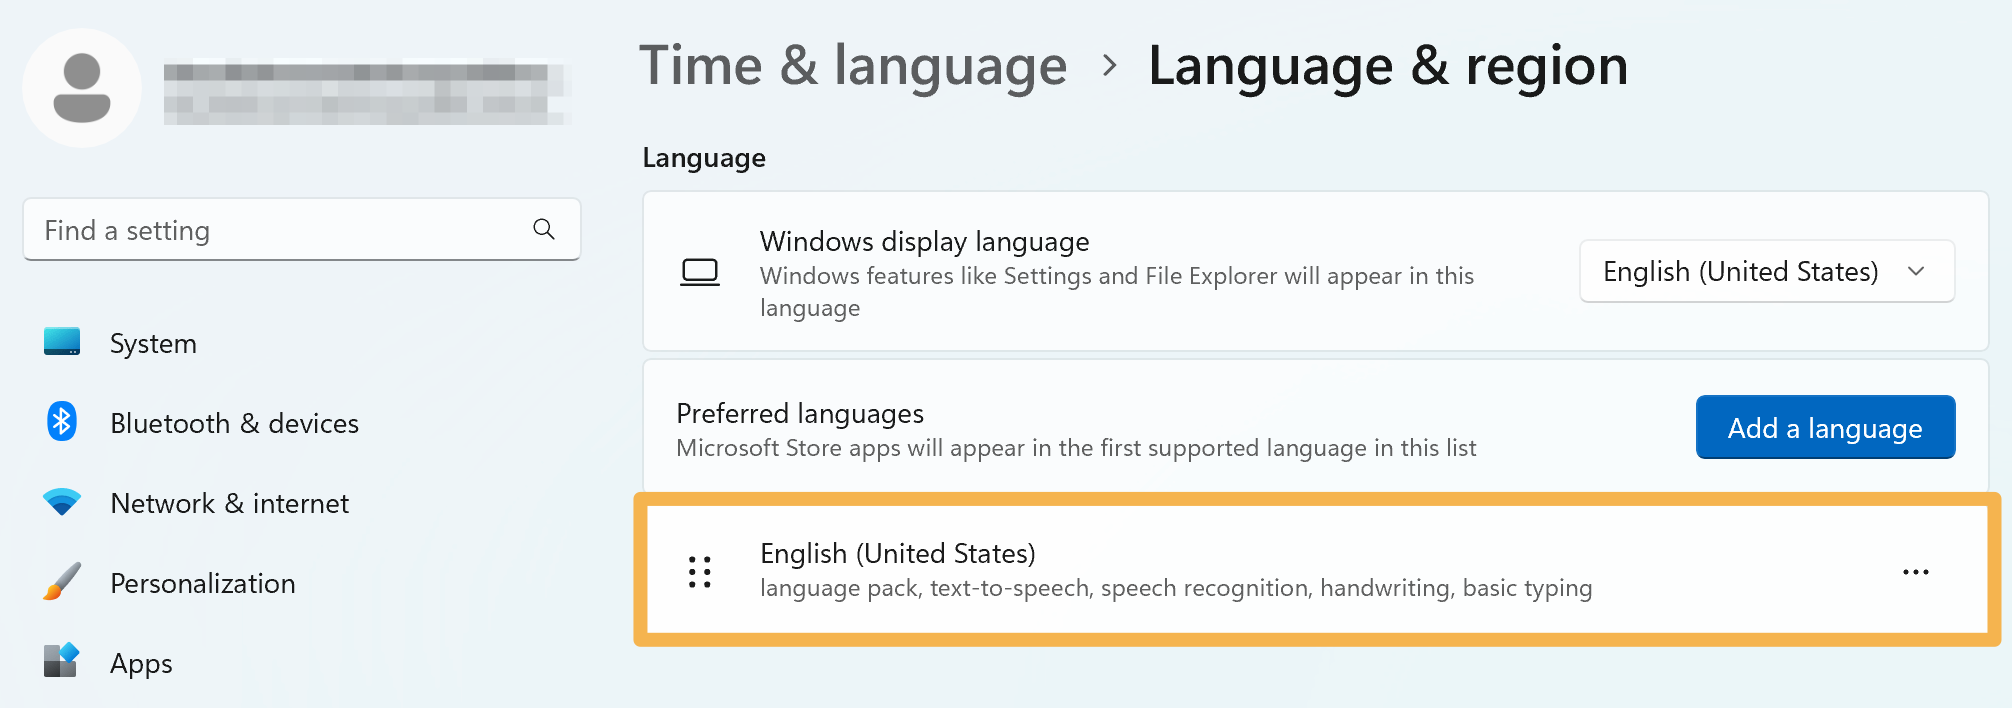Click the magnifier search icon
This screenshot has height=708, width=2012.
pyautogui.click(x=544, y=230)
